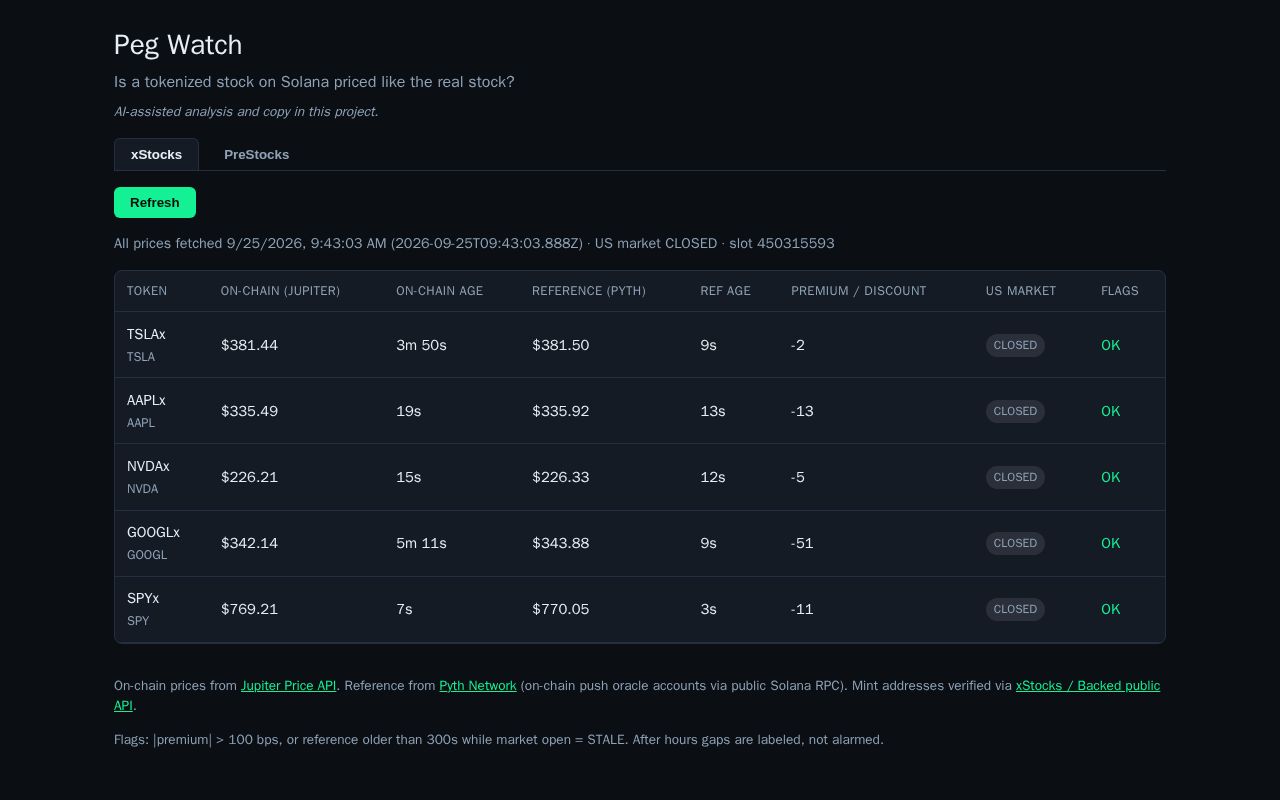
Task: Click the -51 premium value for GOOGLx
Action: coord(802,543)
